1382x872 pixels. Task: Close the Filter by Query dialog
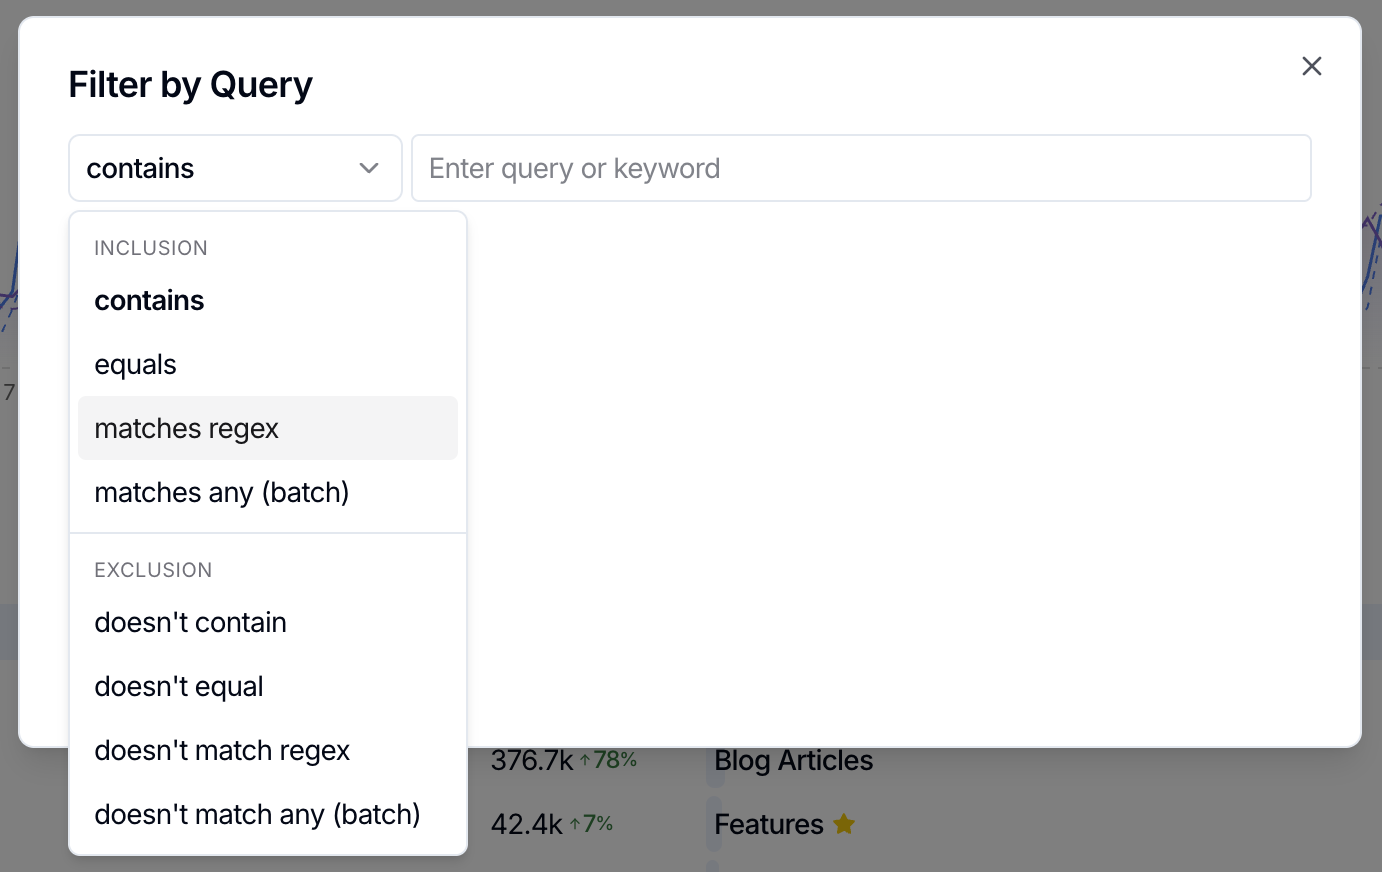pos(1311,66)
